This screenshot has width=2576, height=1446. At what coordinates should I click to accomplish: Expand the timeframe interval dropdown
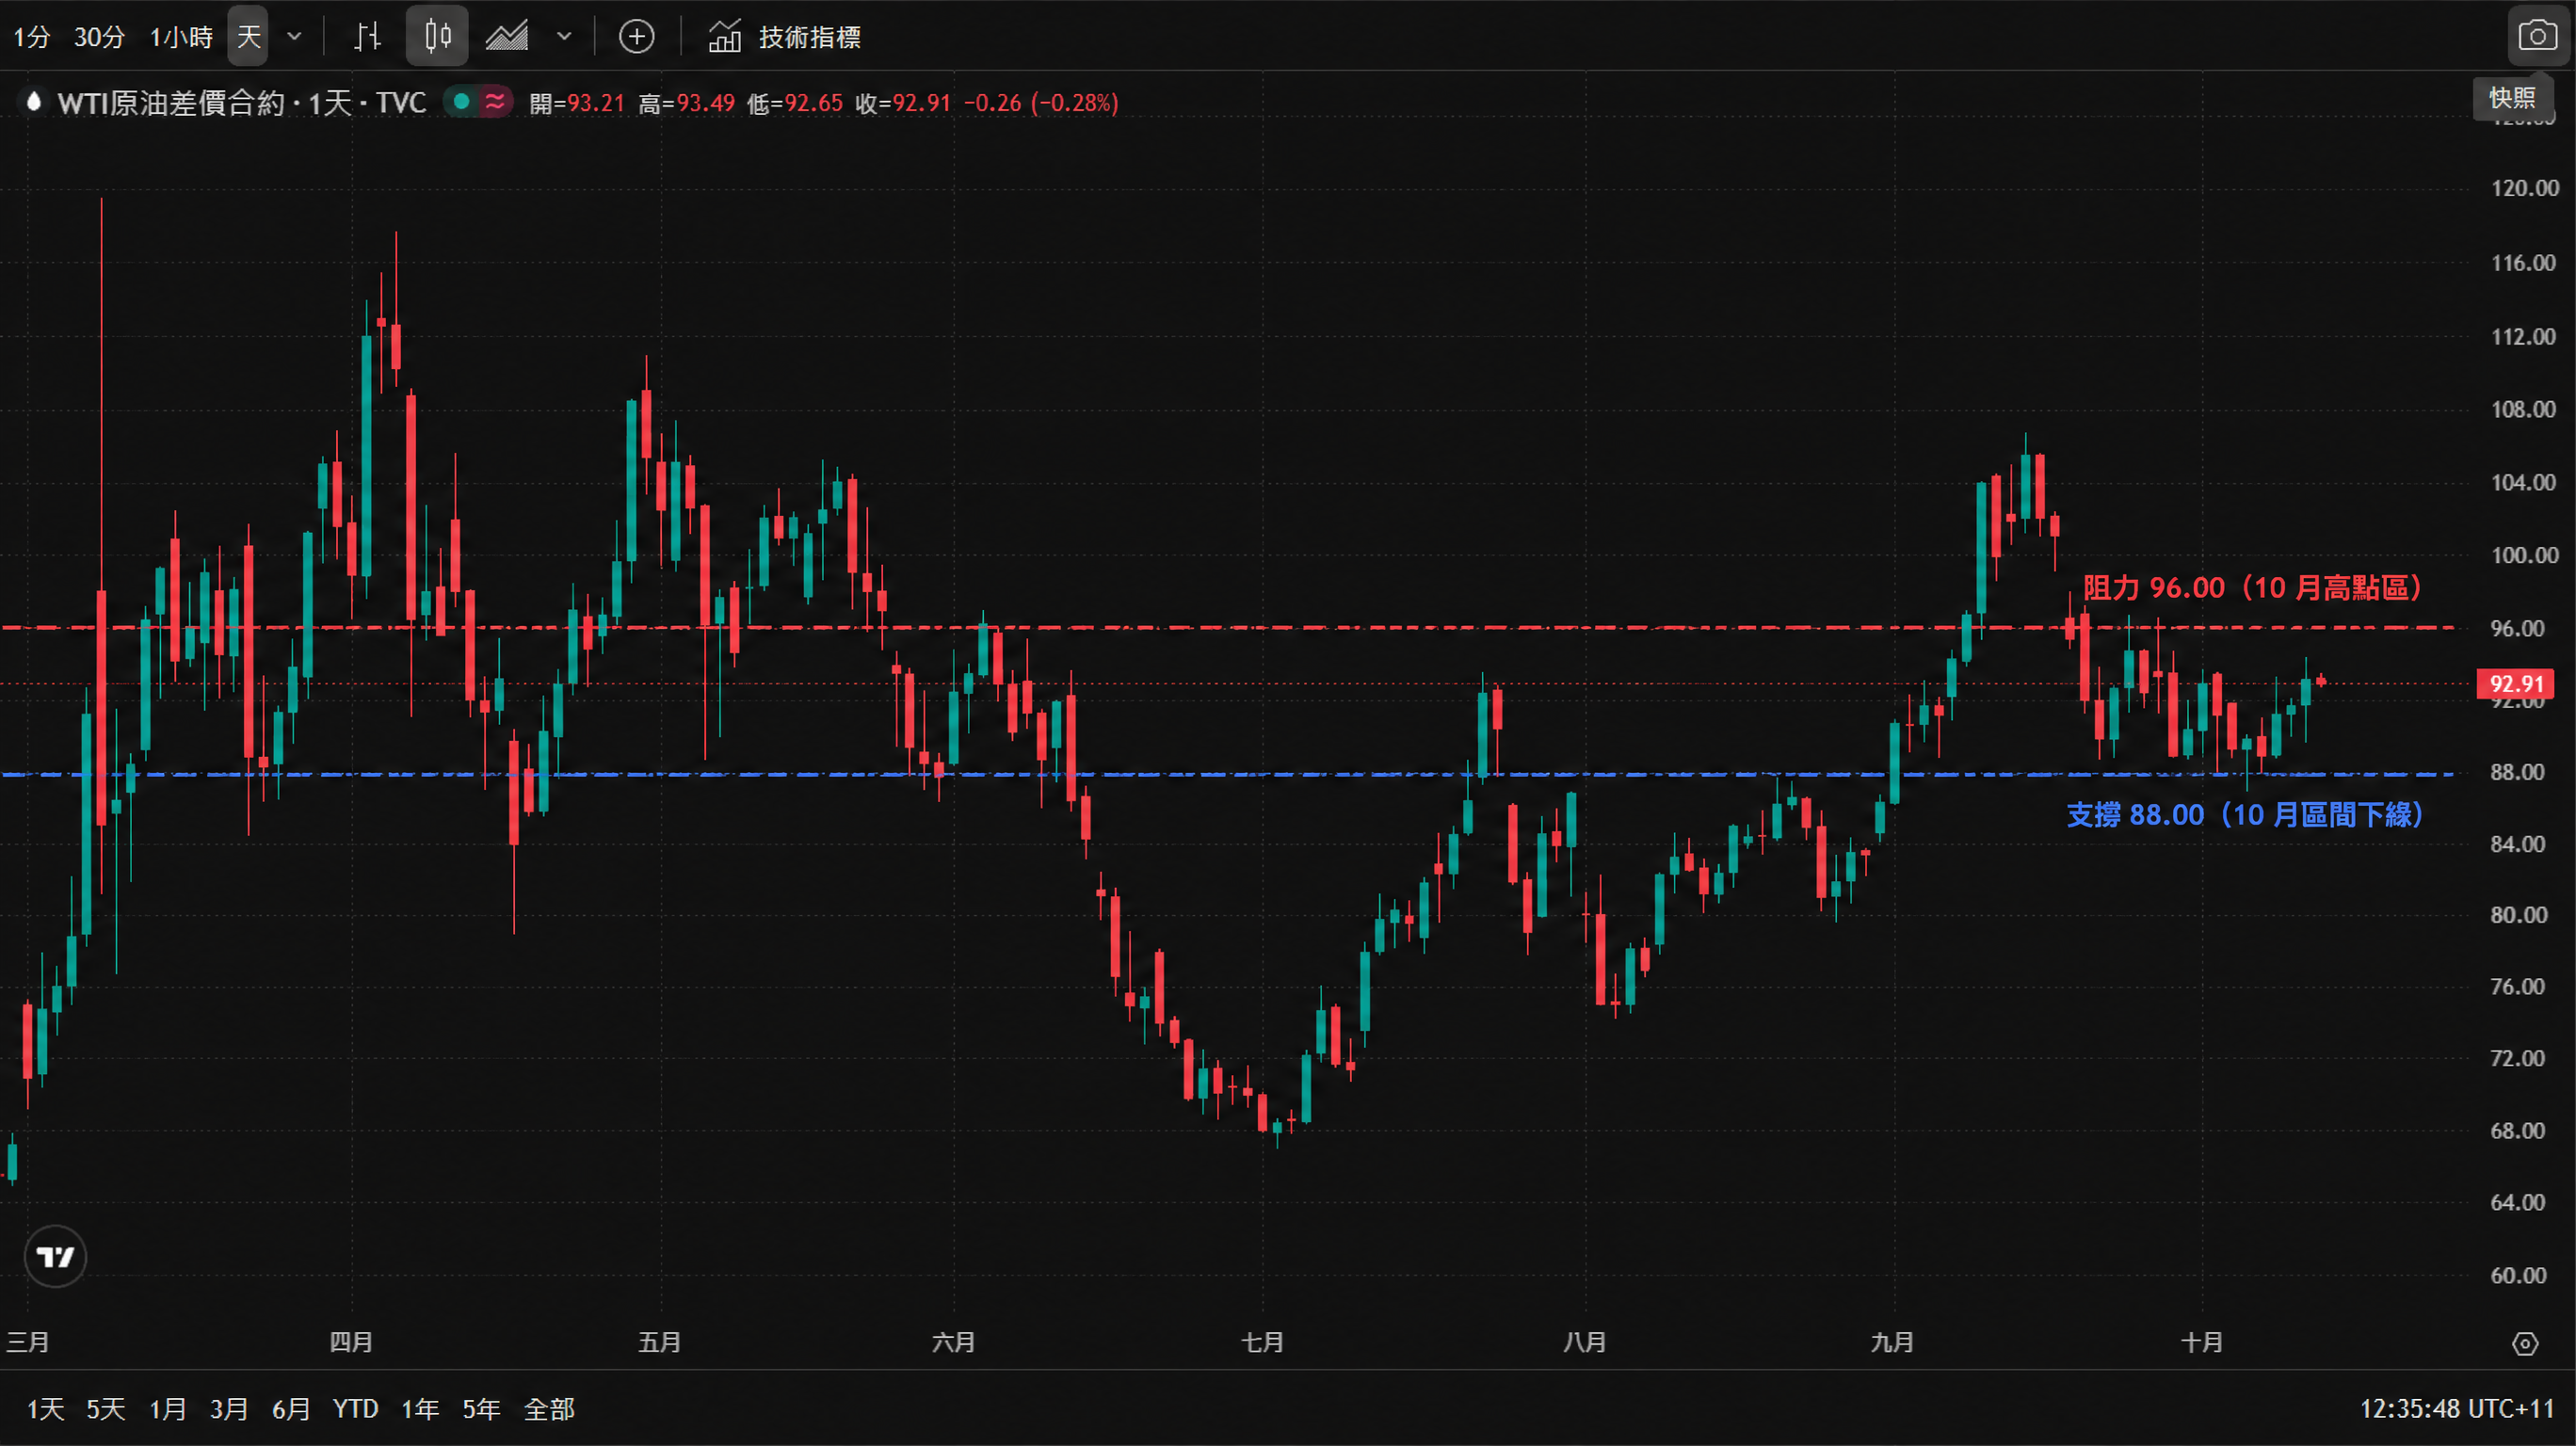tap(294, 37)
